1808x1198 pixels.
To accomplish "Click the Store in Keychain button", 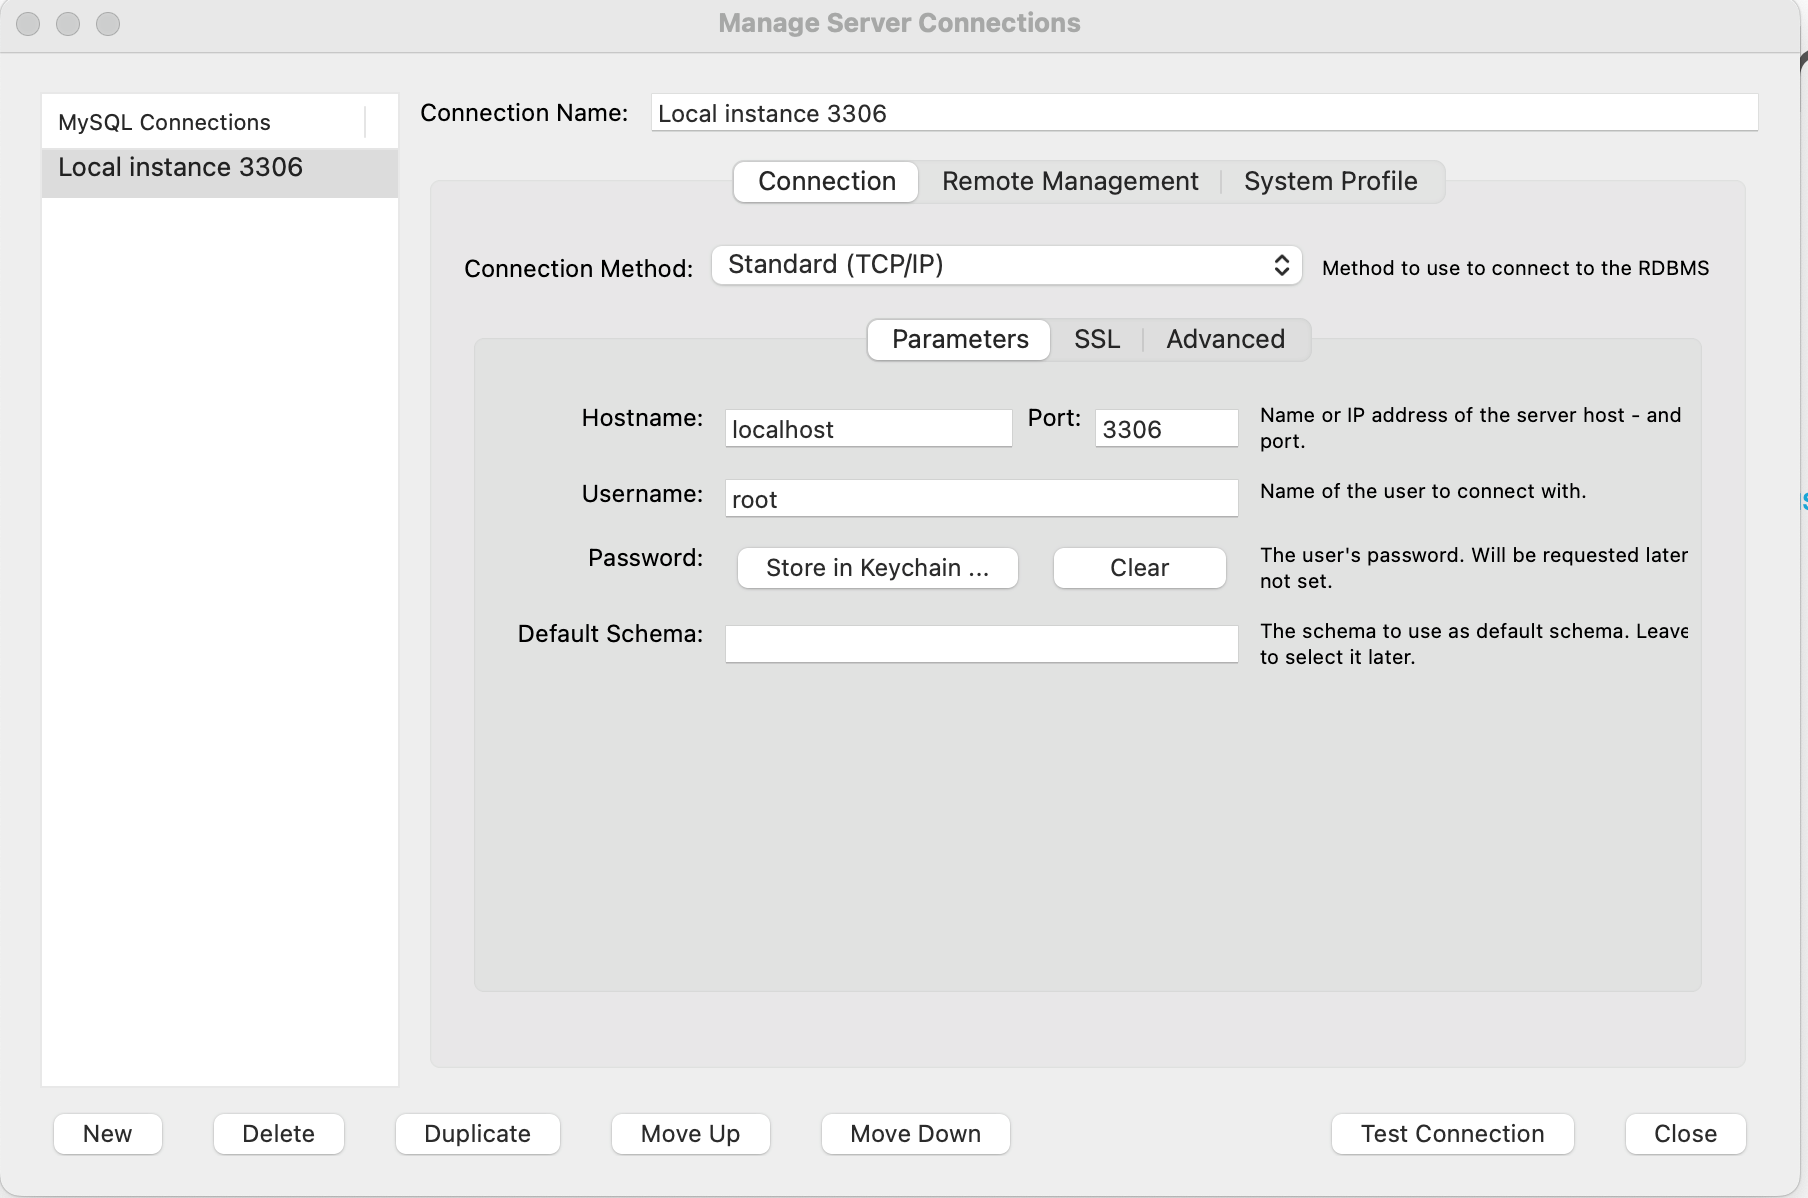I will (x=877, y=568).
